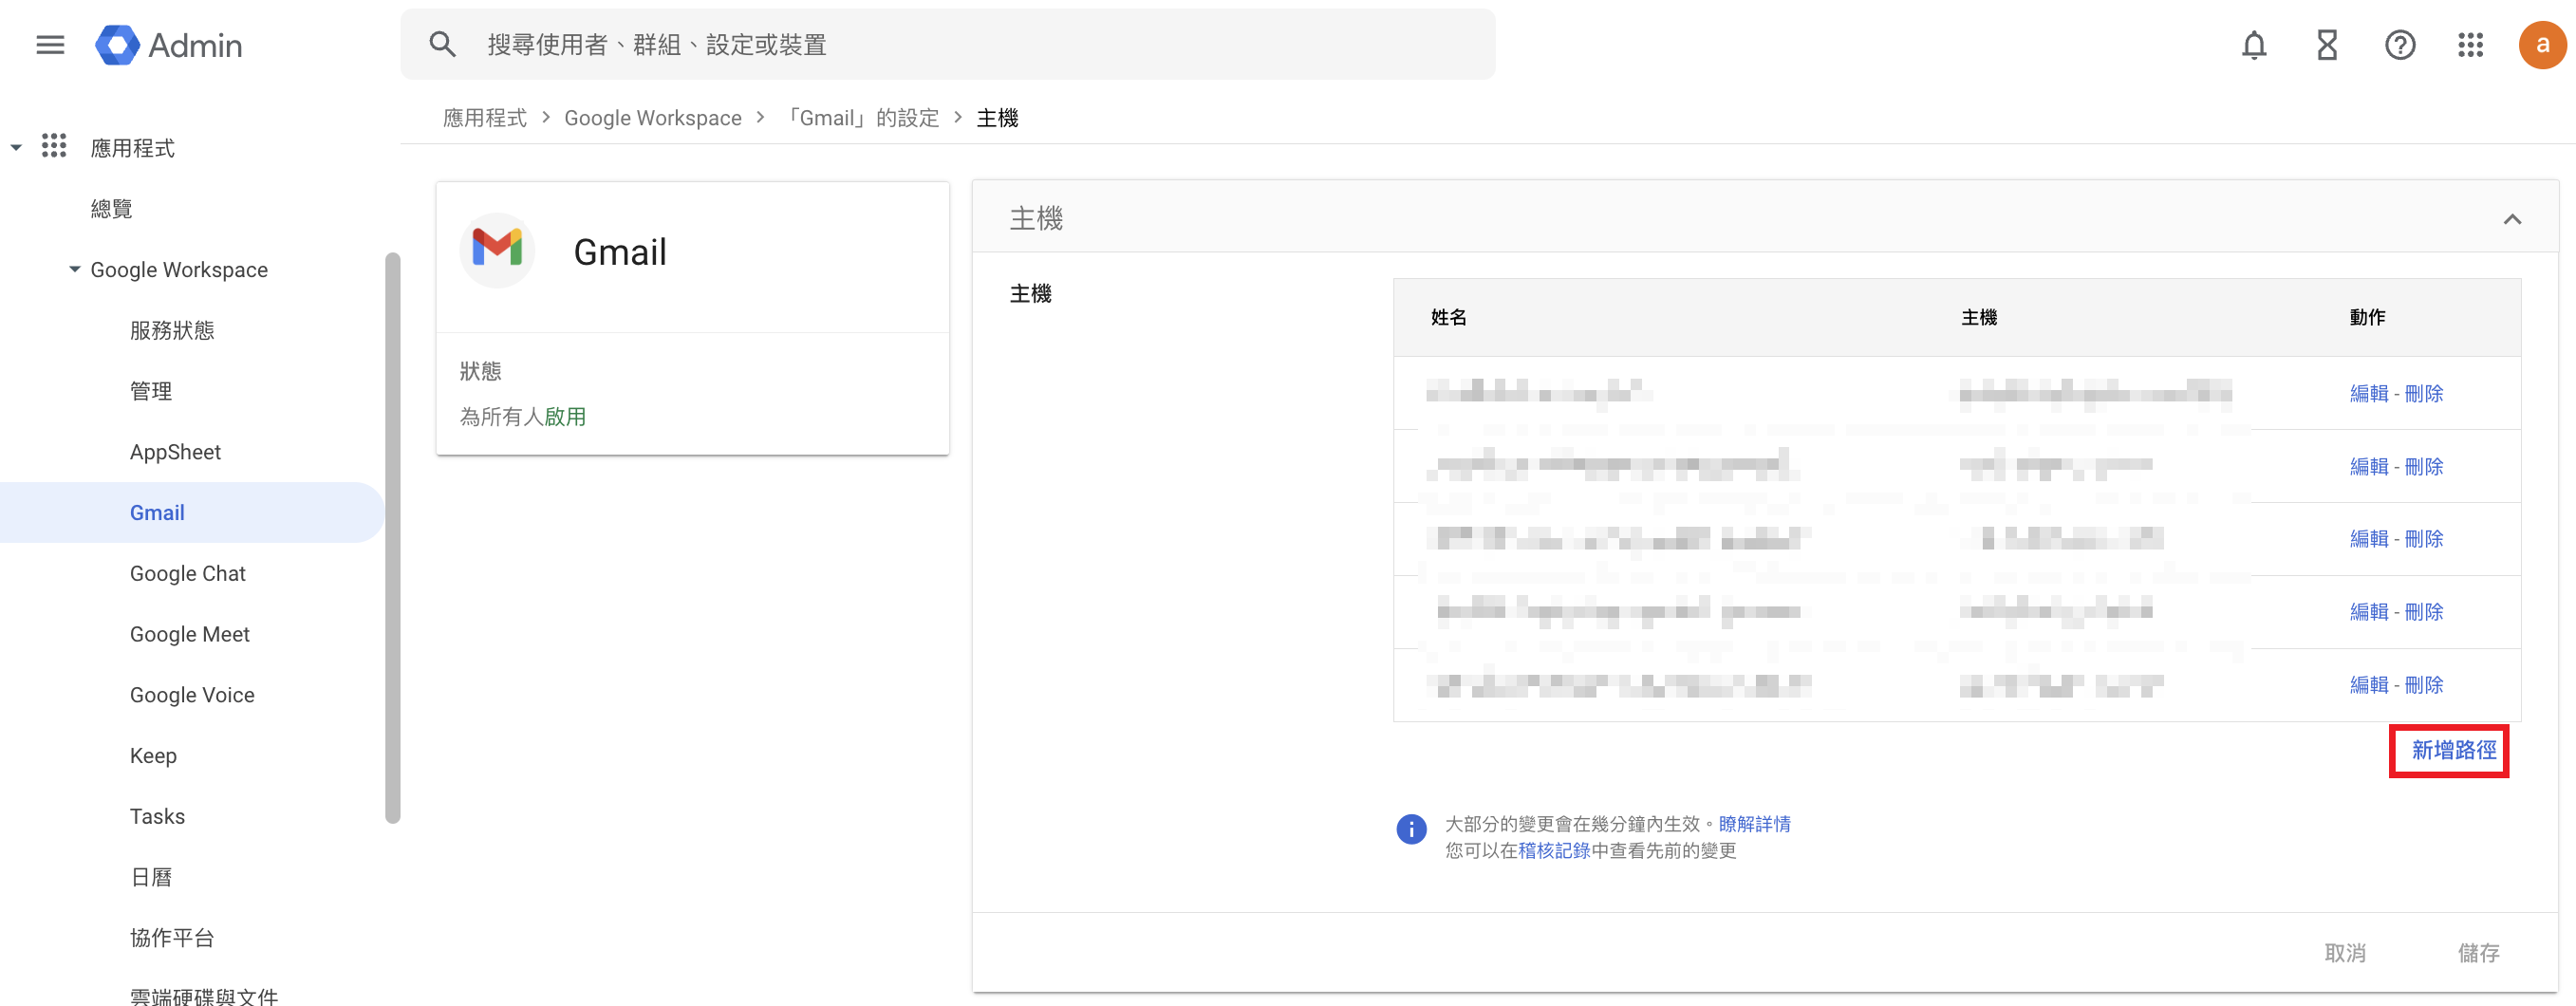Click the blue info icon
Viewport: 2576px width, 1006px height.
1411,829
